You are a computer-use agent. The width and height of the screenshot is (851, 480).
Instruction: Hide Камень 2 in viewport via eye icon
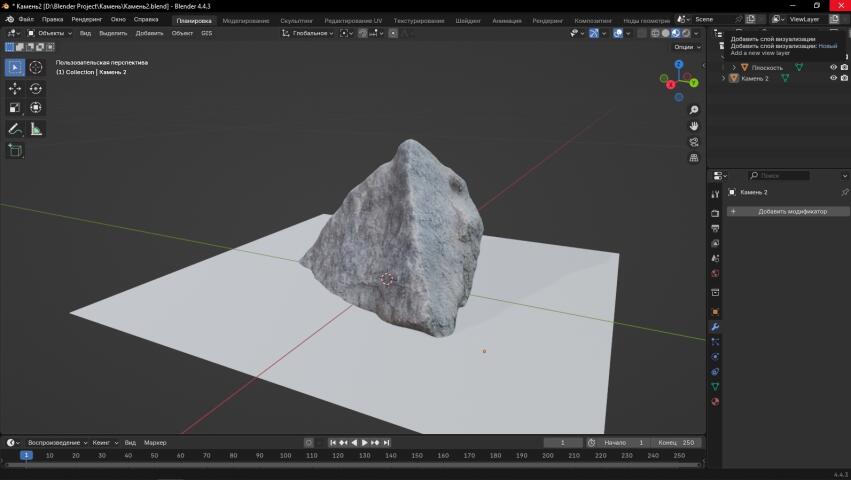[x=834, y=78]
